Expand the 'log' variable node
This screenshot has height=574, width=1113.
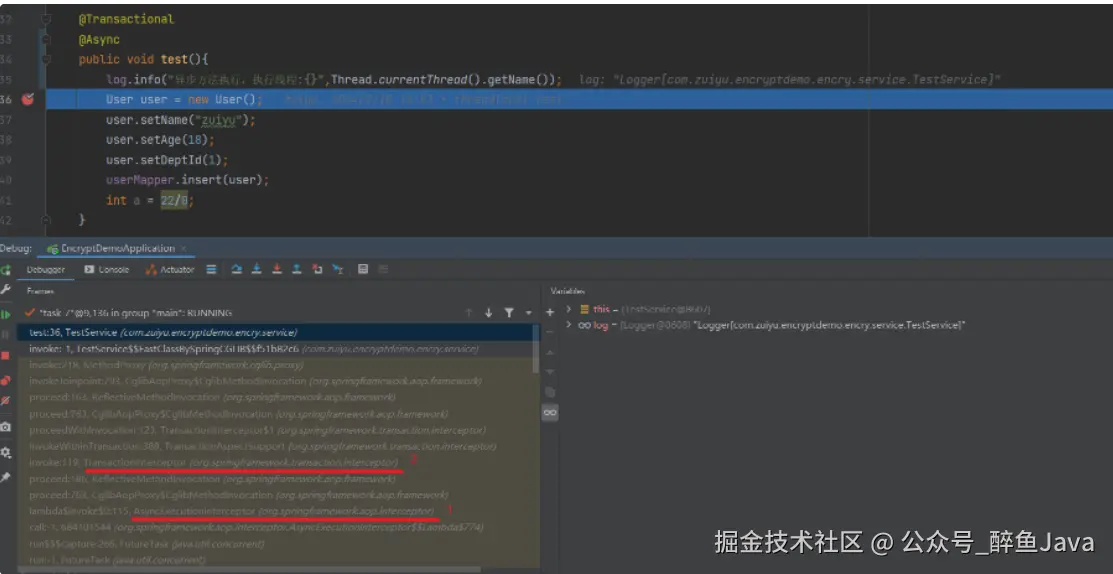569,325
